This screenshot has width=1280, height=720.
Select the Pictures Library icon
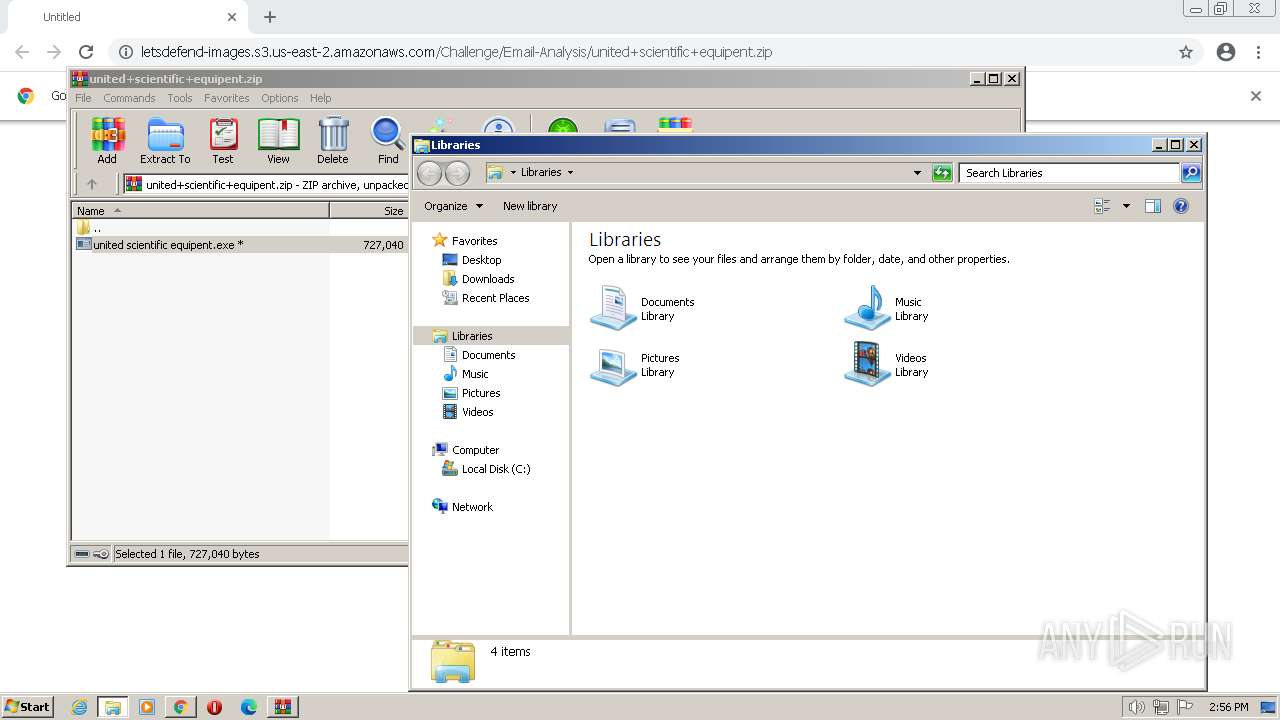tap(613, 364)
